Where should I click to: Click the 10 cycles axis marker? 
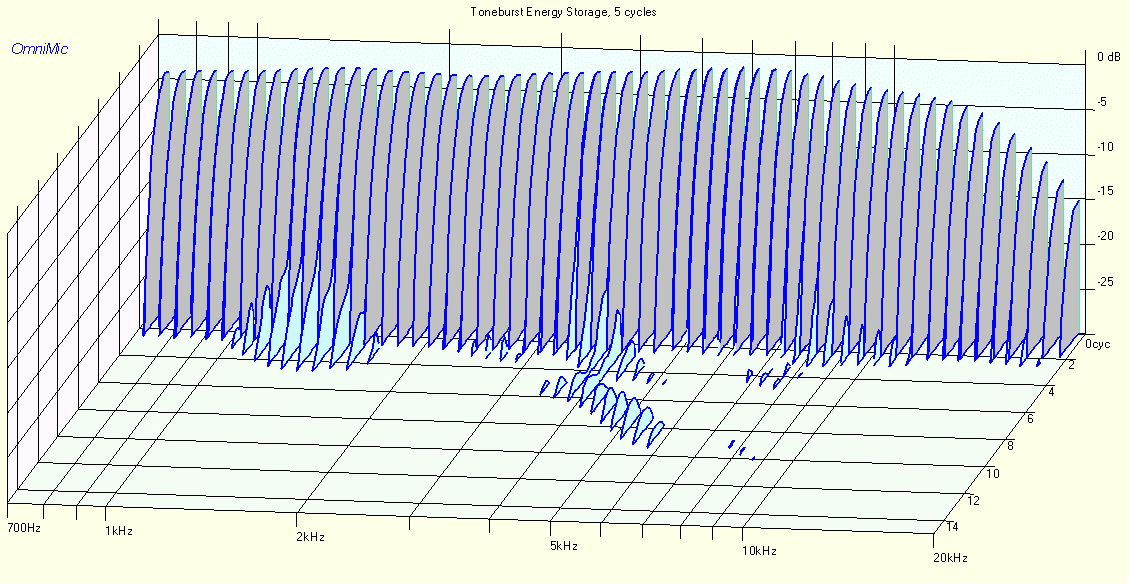point(993,473)
